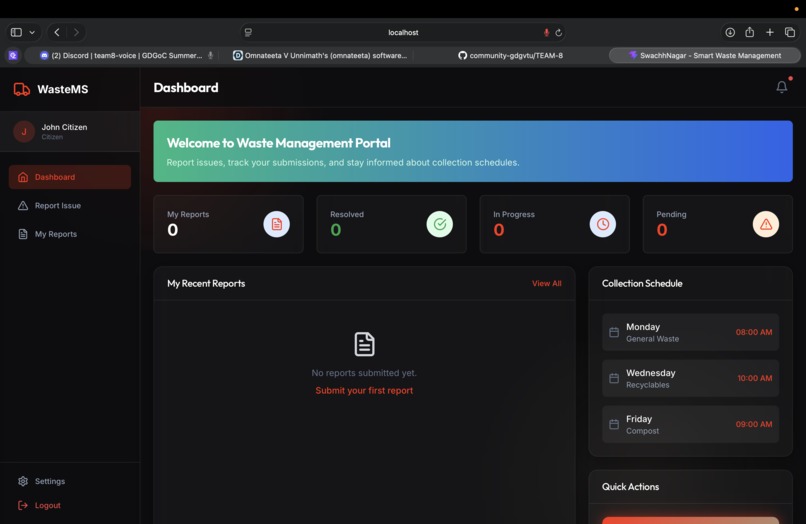Click the Logout arrow icon
Image resolution: width=806 pixels, height=524 pixels.
(x=23, y=505)
